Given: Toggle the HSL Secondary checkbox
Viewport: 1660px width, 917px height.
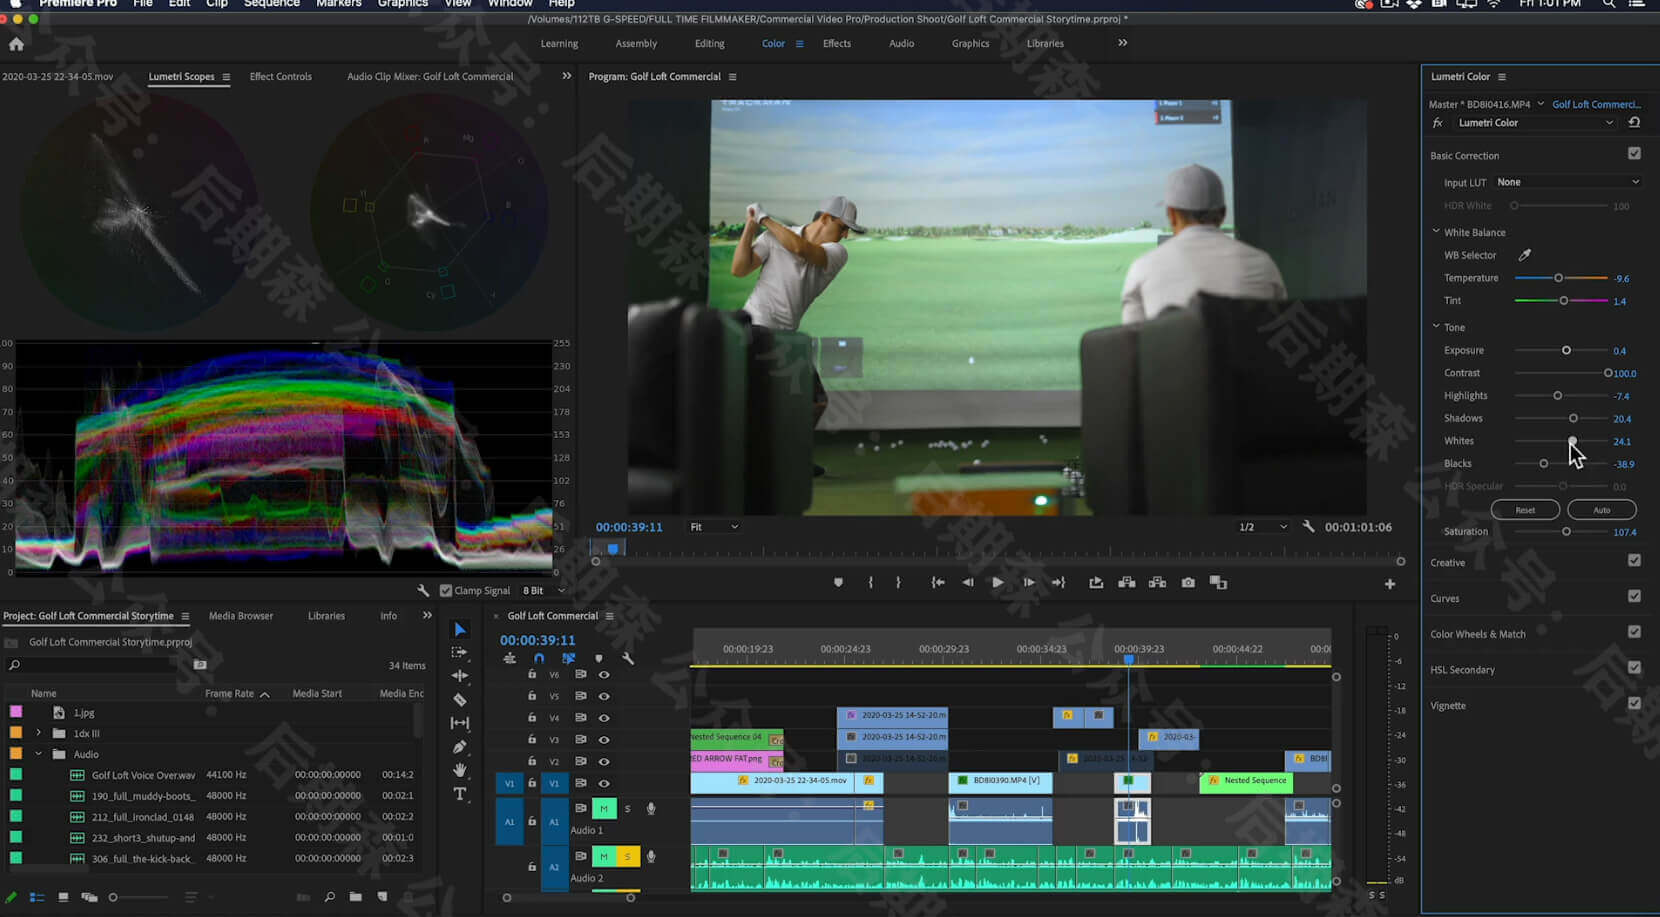Looking at the screenshot, I should (x=1634, y=668).
